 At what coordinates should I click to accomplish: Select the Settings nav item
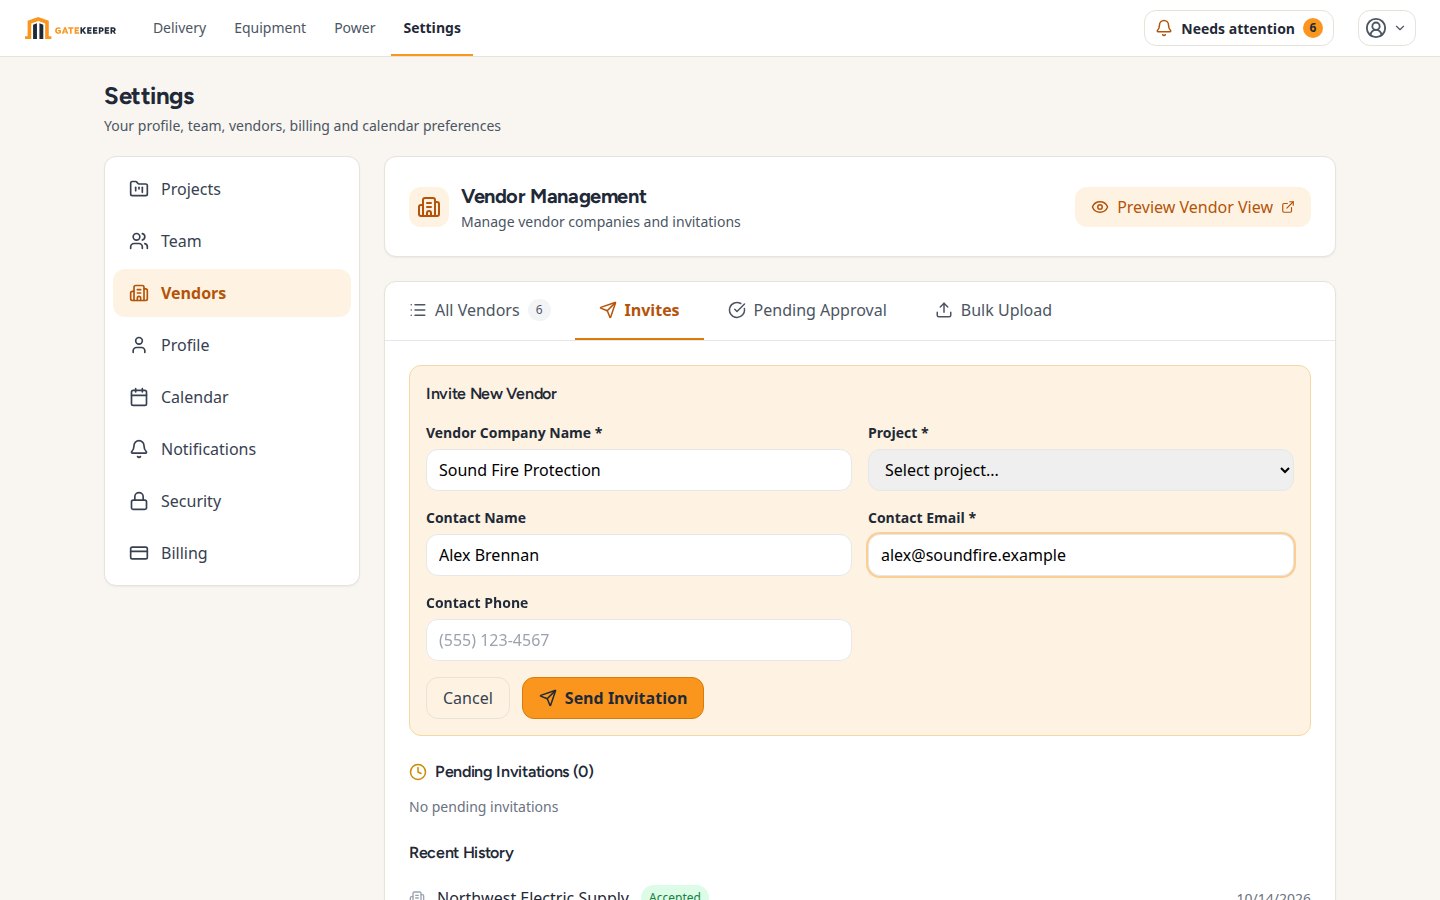[x=432, y=28]
